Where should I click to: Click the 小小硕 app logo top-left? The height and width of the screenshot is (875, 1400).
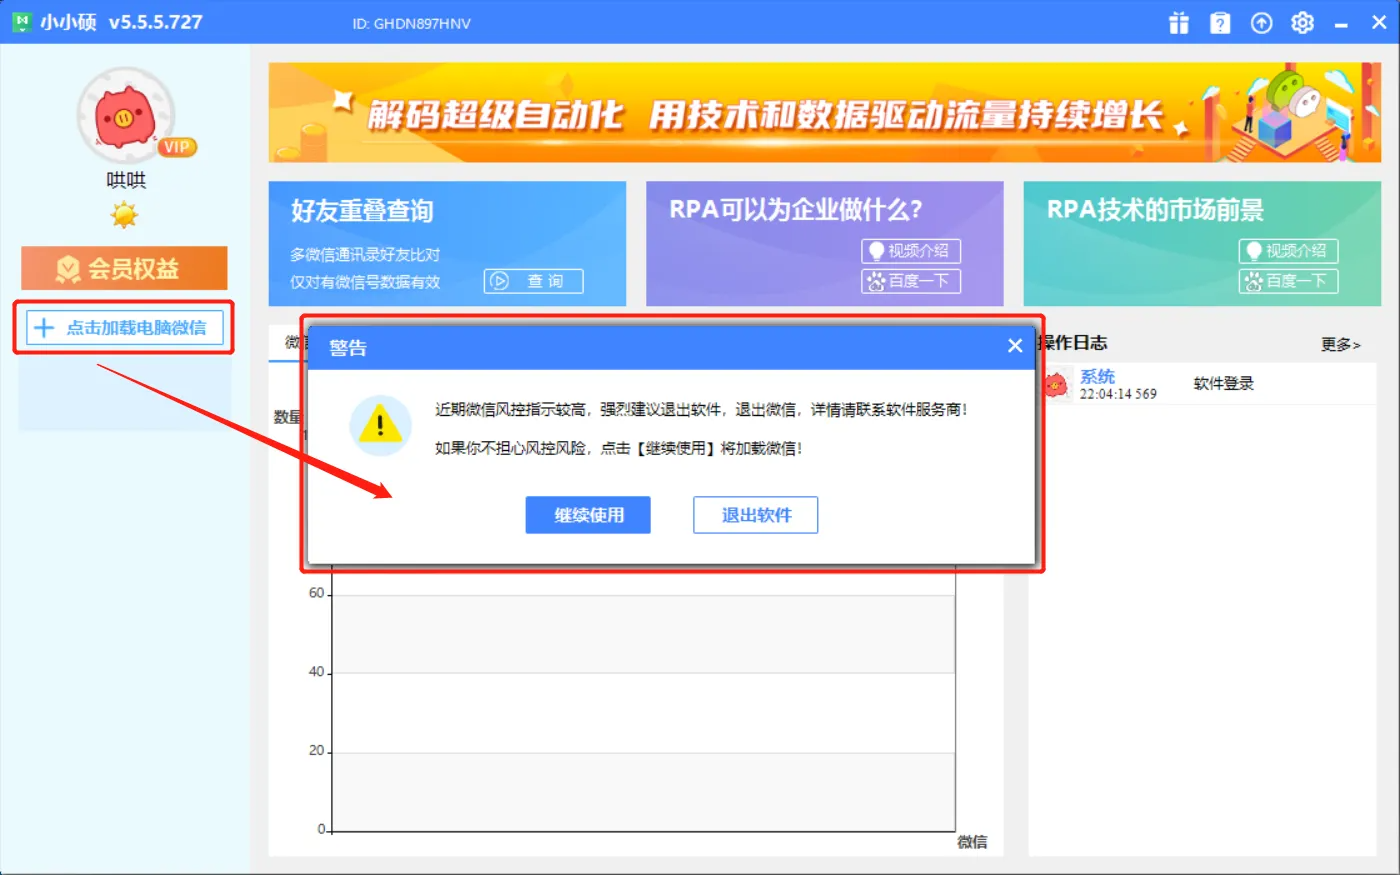pos(21,21)
